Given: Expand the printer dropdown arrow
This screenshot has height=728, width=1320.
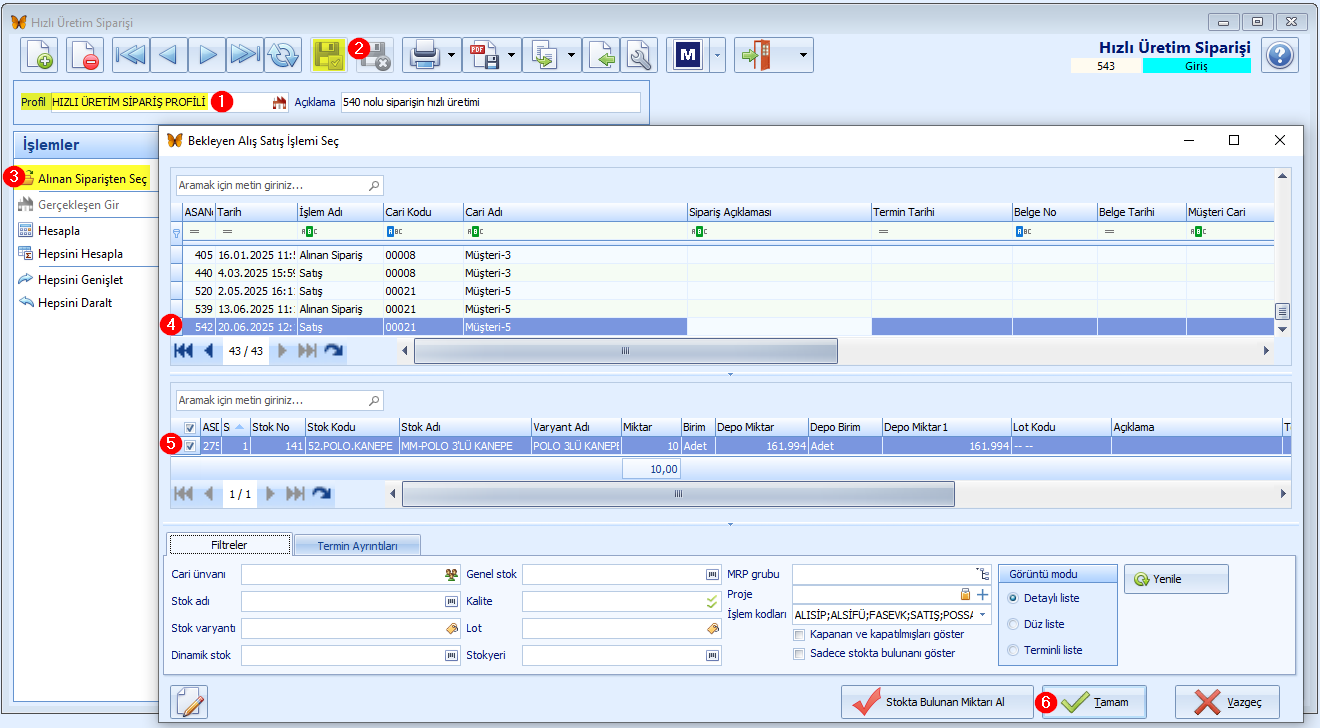Looking at the screenshot, I should click(x=453, y=55).
